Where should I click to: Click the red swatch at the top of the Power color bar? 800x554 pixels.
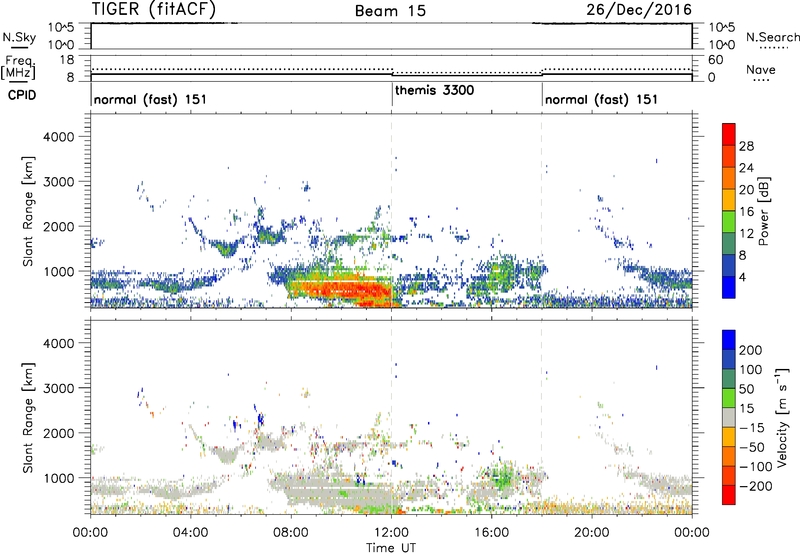click(729, 135)
